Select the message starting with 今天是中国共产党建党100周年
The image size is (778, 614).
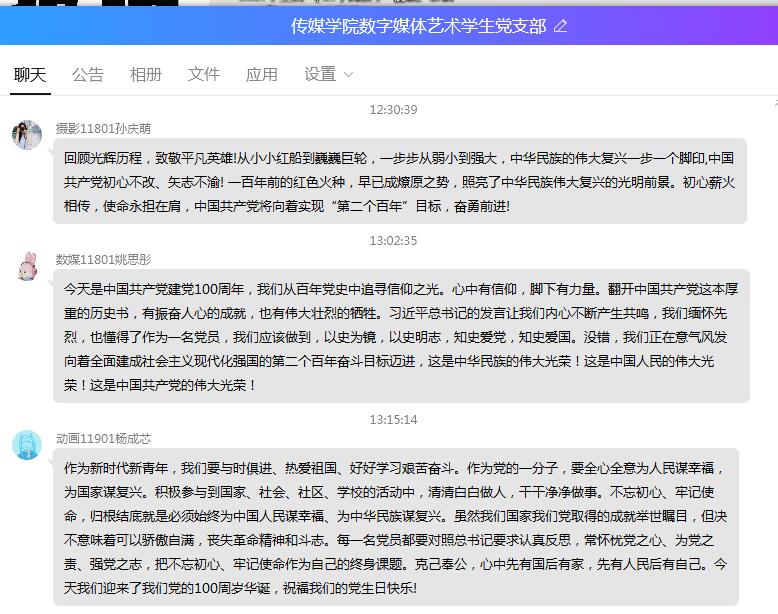[x=400, y=336]
